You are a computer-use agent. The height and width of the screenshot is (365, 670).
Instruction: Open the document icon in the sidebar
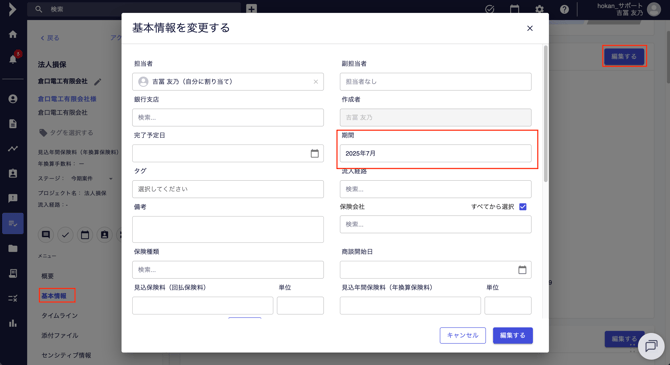pos(13,124)
